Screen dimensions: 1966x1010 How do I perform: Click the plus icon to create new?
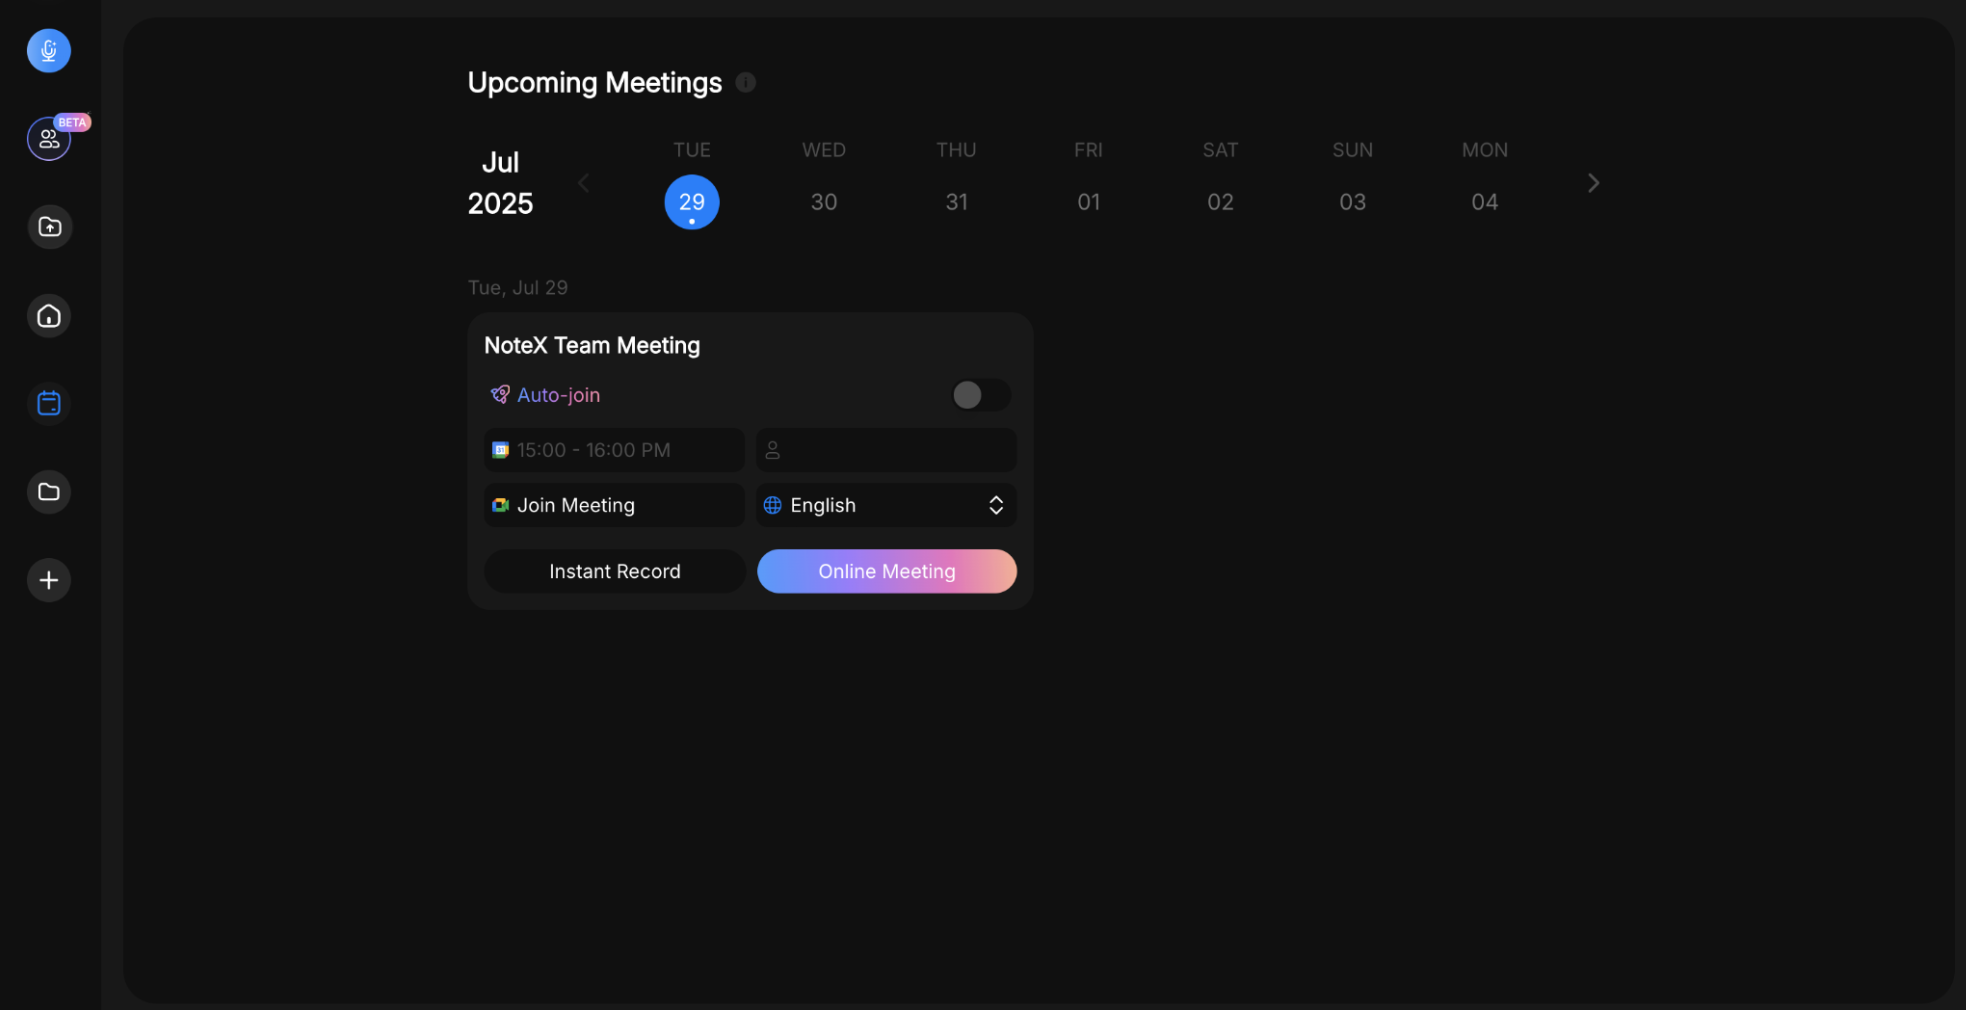(48, 579)
